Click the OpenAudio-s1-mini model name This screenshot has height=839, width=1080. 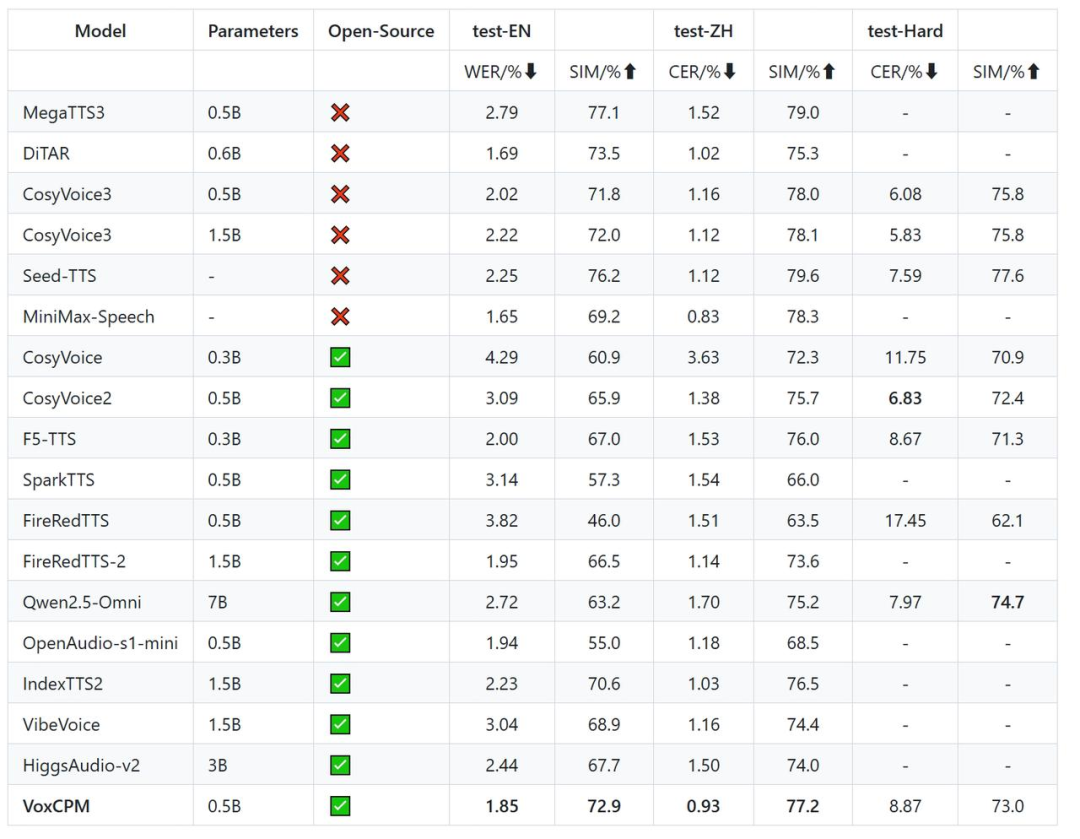100,643
